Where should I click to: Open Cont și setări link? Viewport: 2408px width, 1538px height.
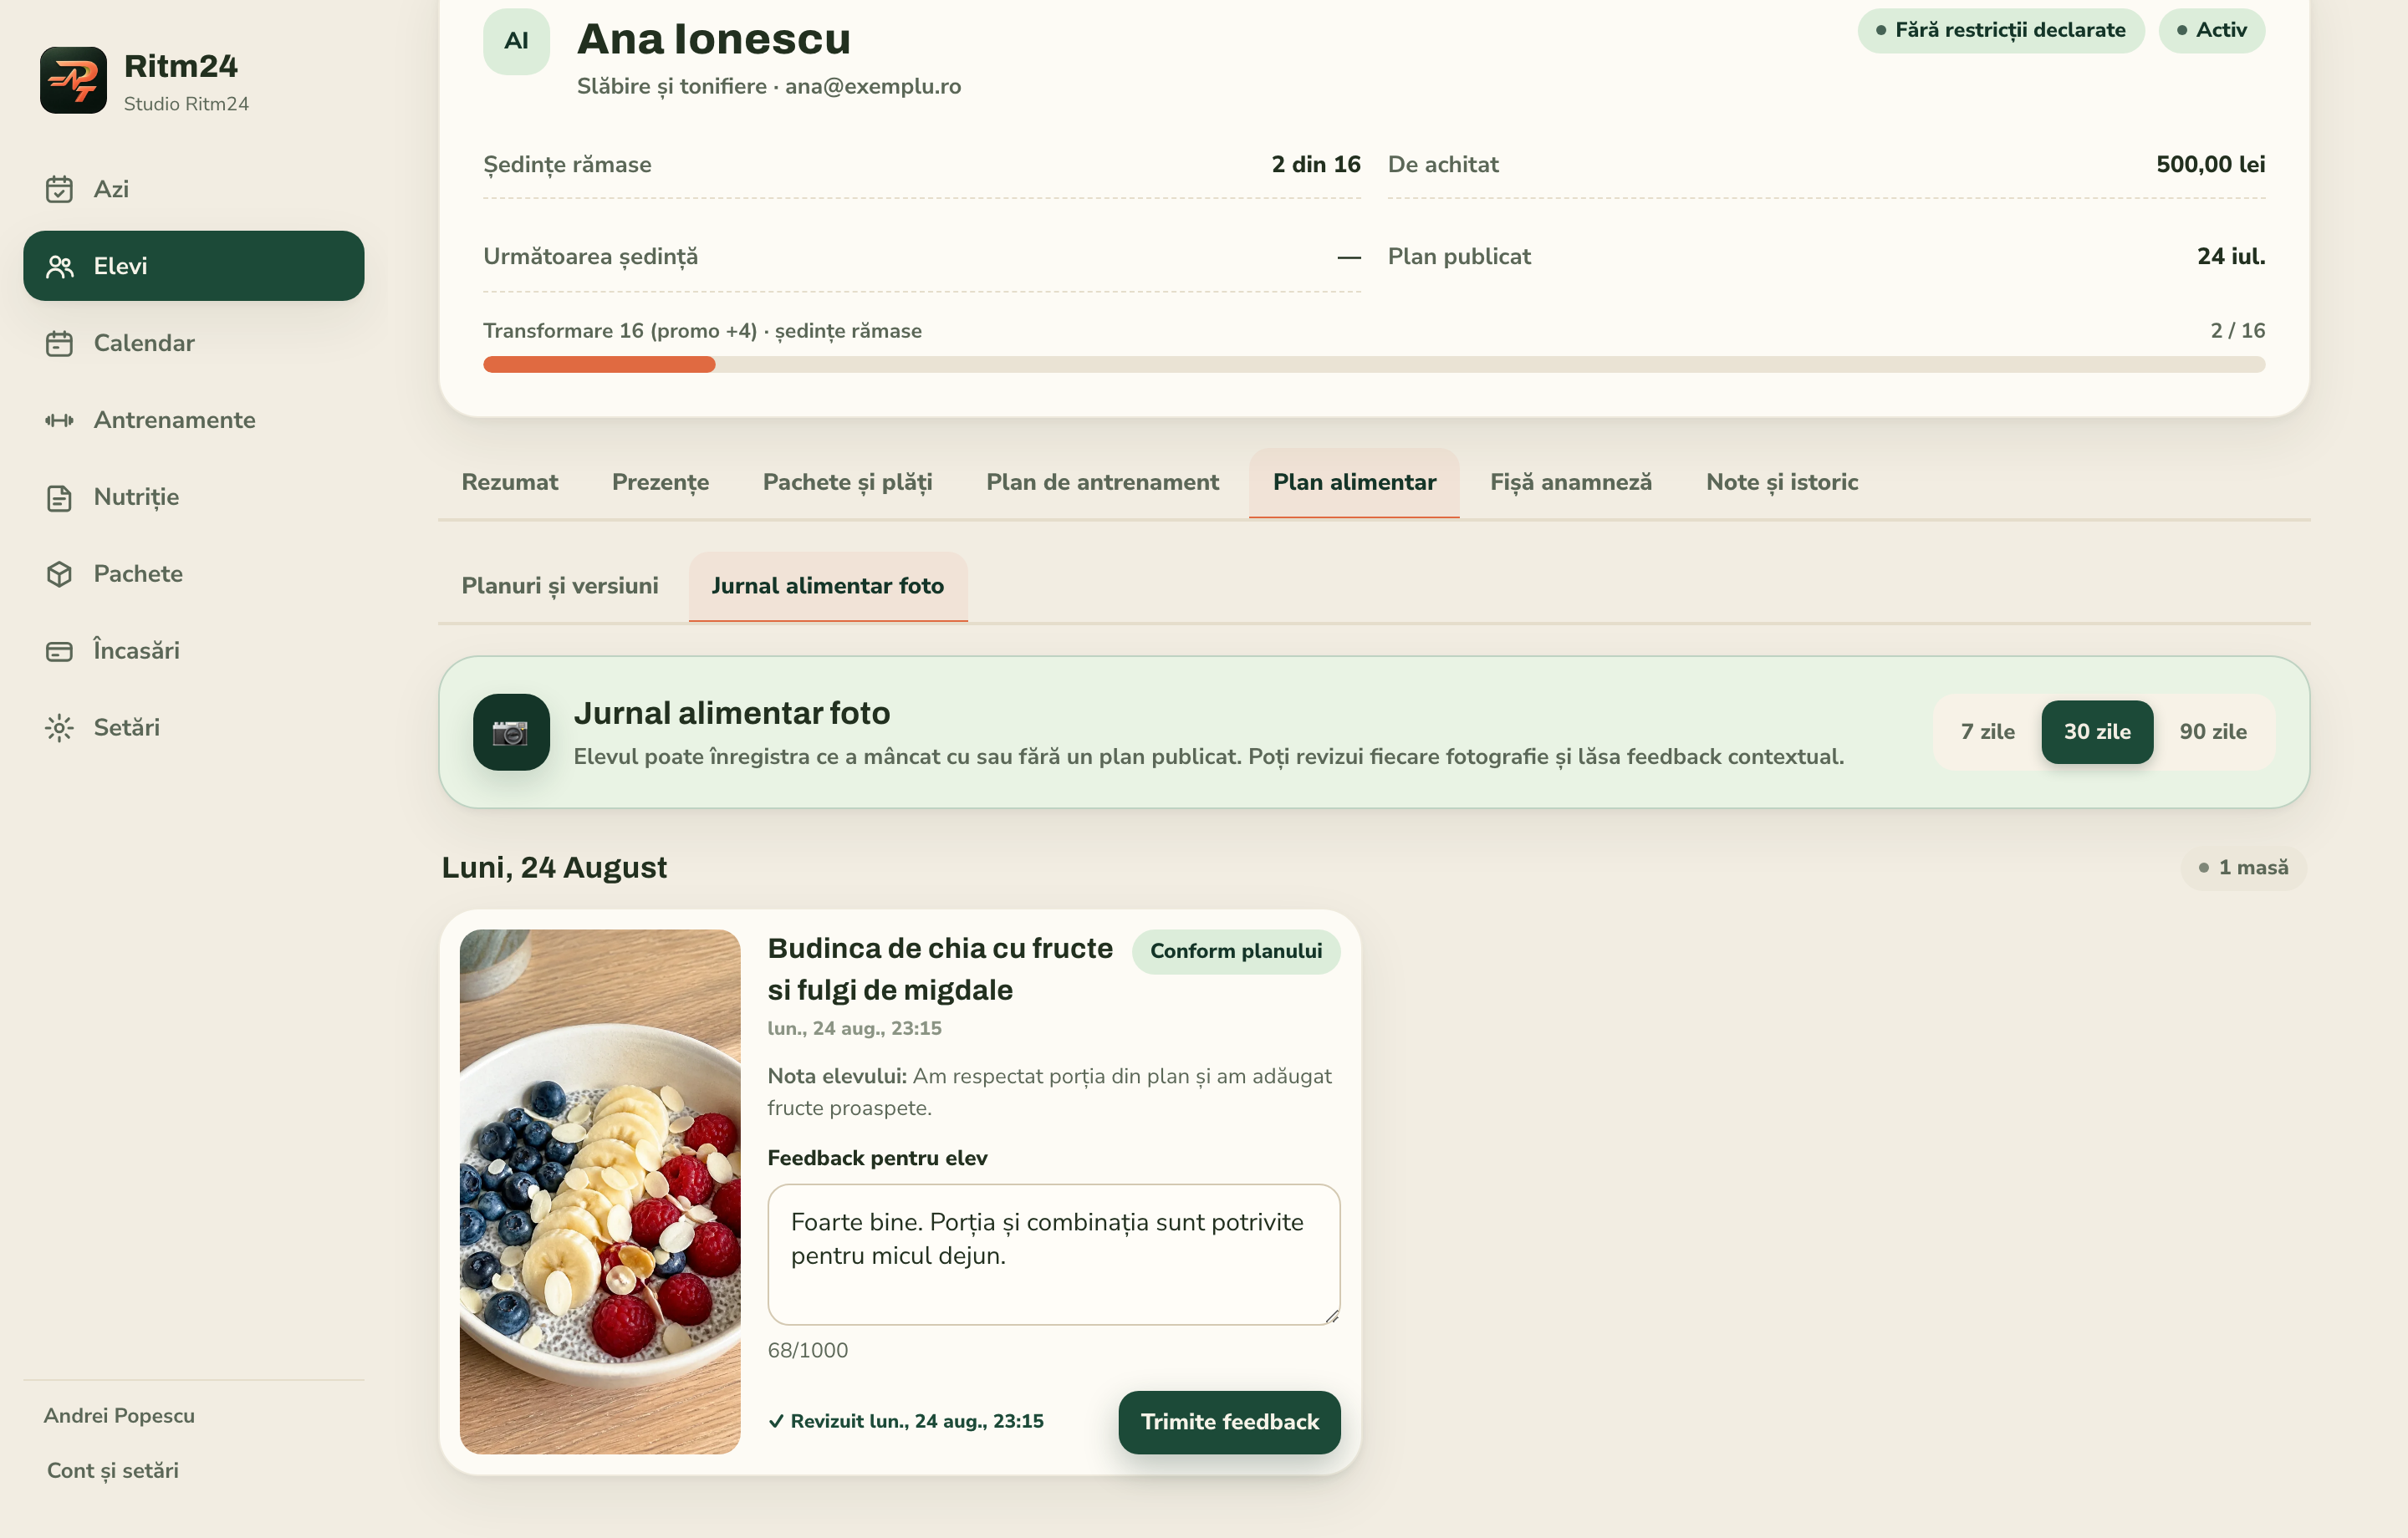(x=112, y=1471)
